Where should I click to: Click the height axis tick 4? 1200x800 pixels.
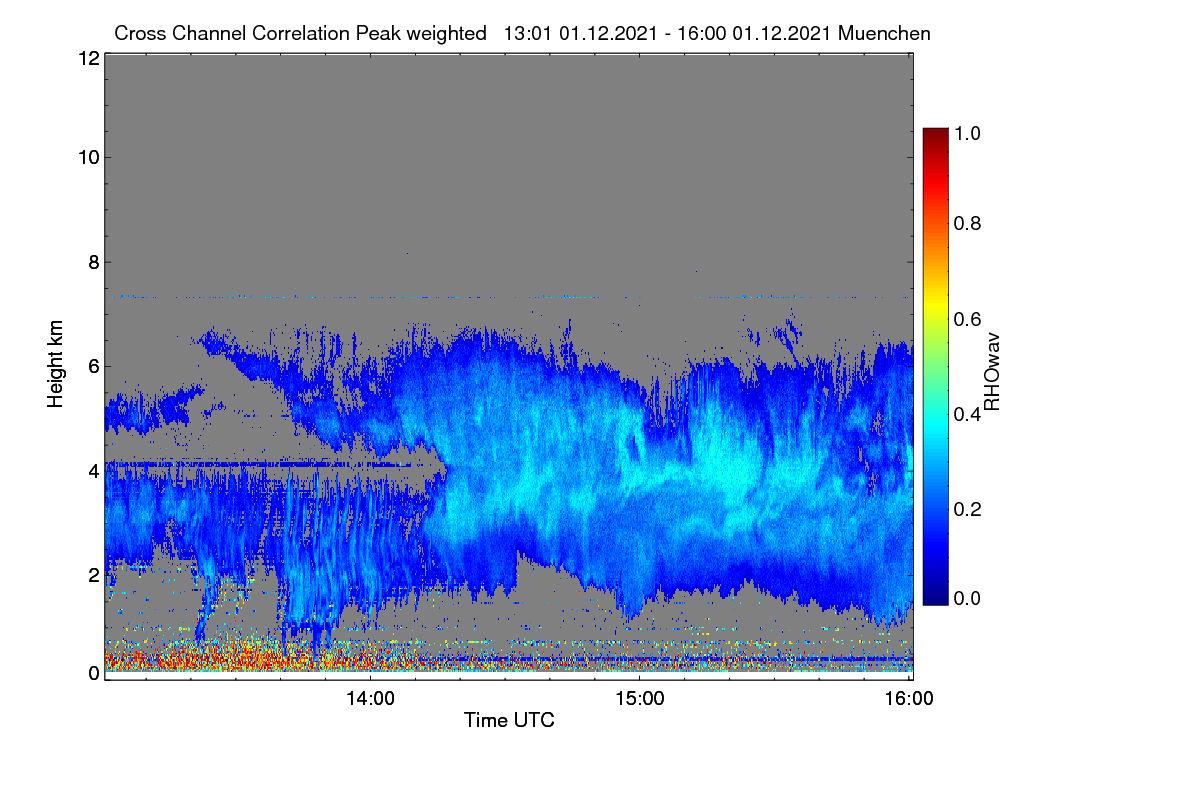click(94, 470)
